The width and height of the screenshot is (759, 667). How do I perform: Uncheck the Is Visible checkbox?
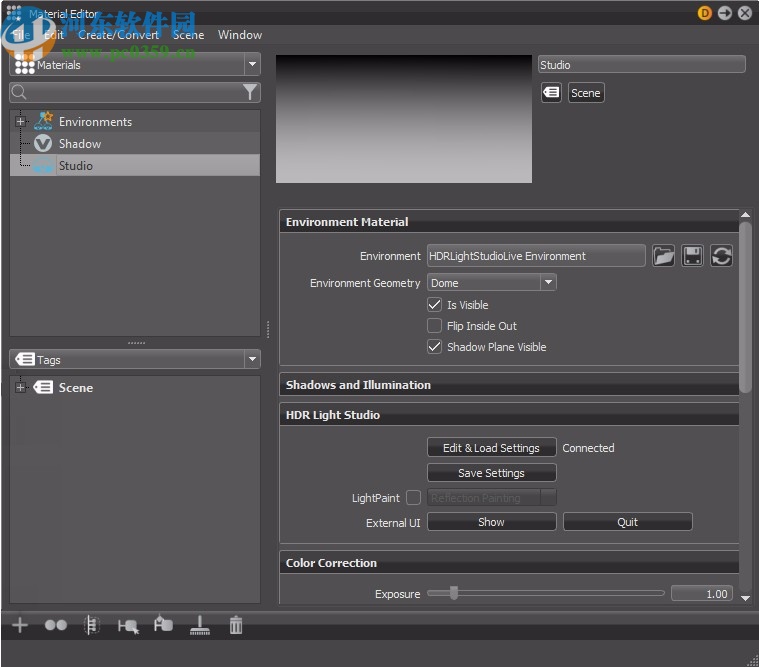point(434,304)
